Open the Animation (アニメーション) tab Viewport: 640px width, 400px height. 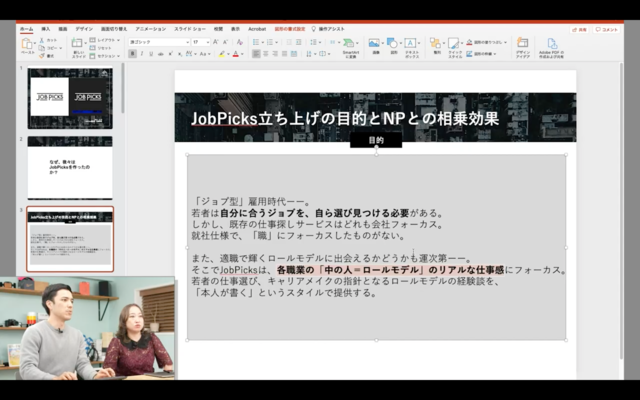coord(150,29)
